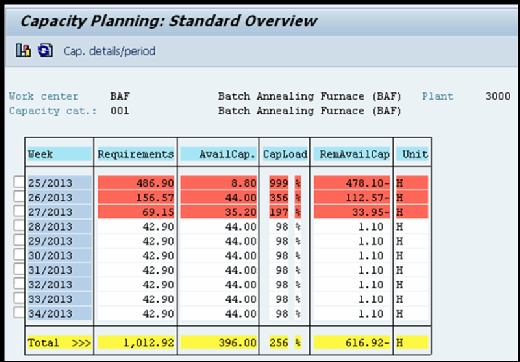Click the Capacity cat. value 001
The width and height of the screenshot is (520, 362).
[x=120, y=110]
